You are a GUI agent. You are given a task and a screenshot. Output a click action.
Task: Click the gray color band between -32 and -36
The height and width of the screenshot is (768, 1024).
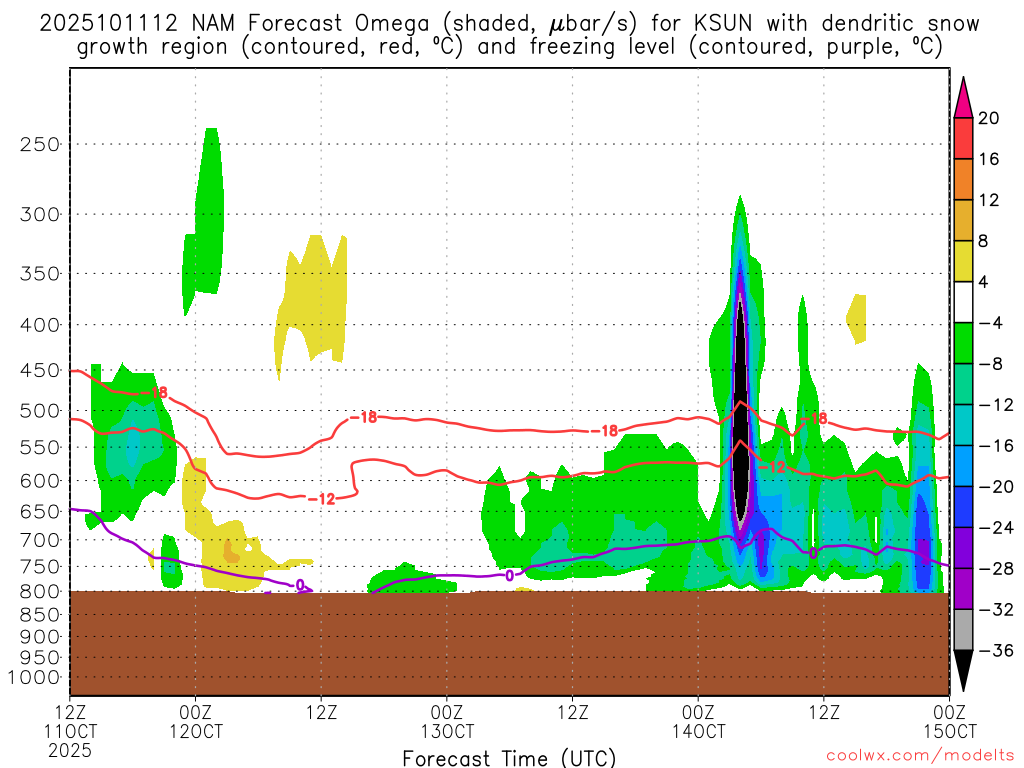[963, 630]
